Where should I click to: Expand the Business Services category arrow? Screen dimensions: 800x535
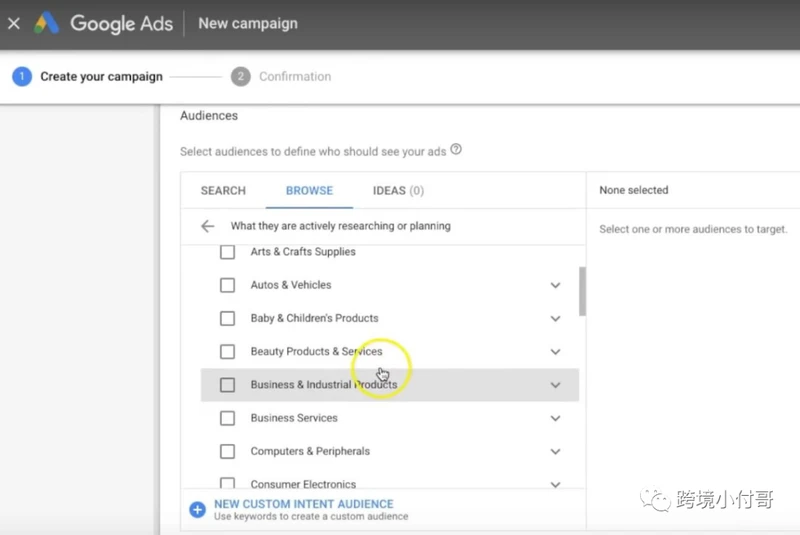(555, 418)
